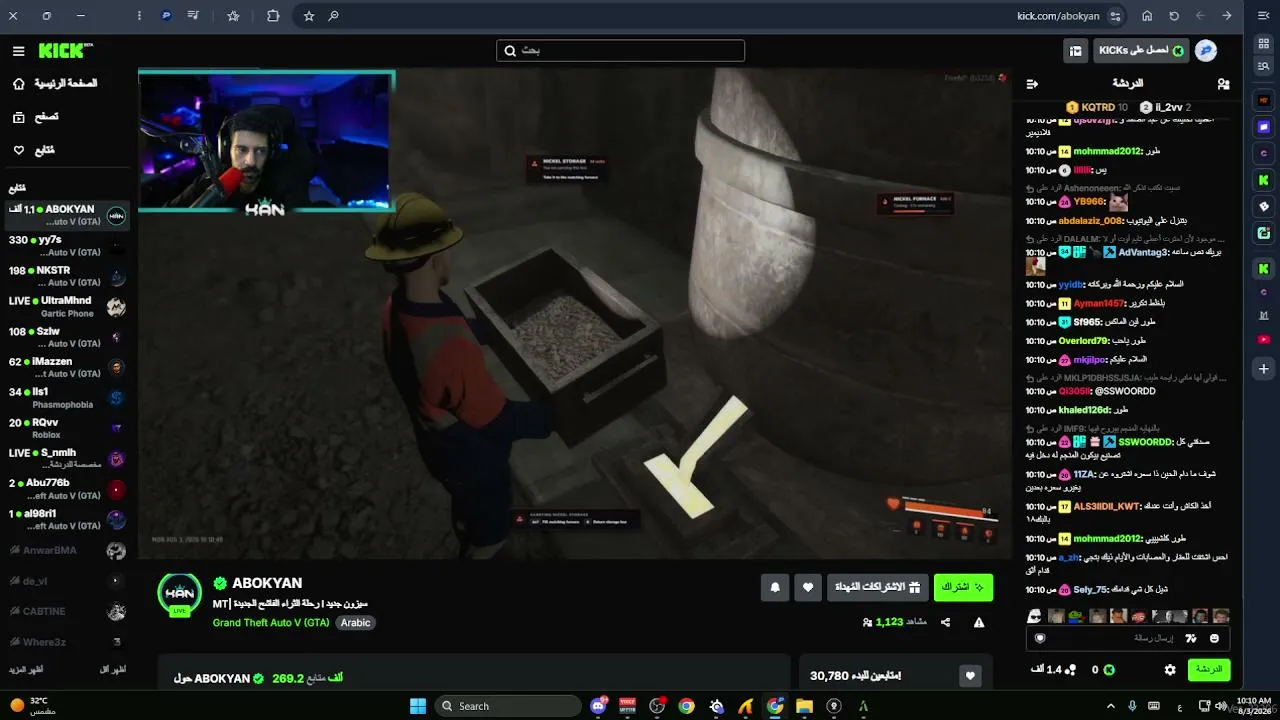This screenshot has height=720, width=1280.
Task: Add a shortcut with sidebar plus button
Action: tap(1264, 369)
